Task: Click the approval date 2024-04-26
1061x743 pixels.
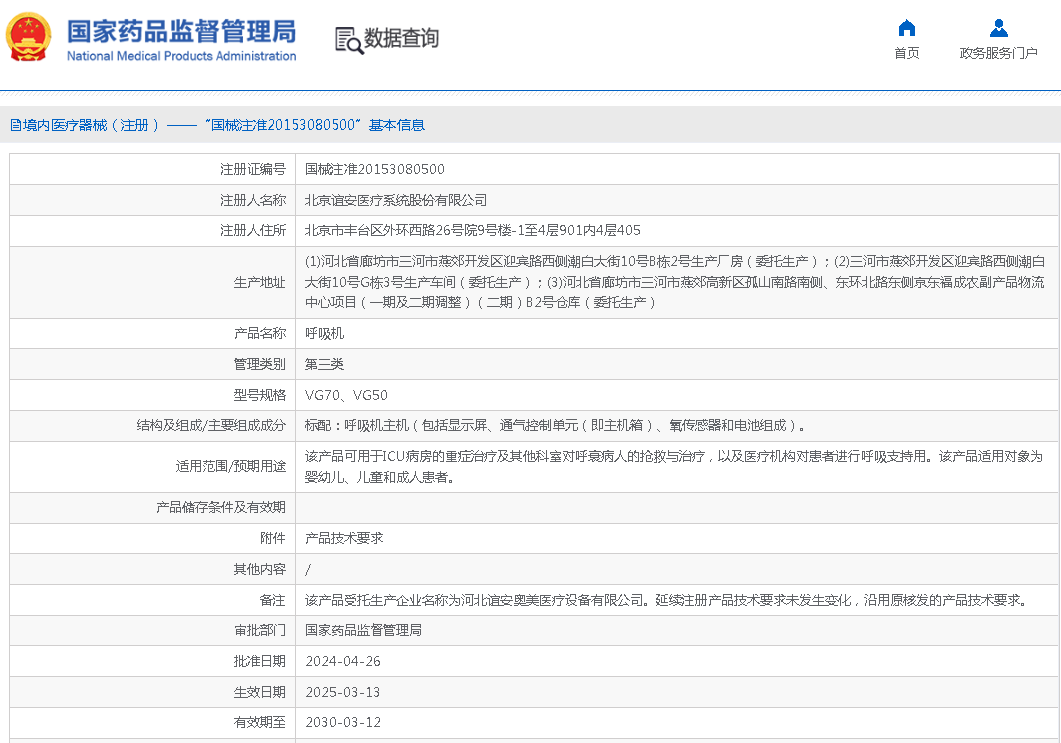Action: click(x=343, y=661)
